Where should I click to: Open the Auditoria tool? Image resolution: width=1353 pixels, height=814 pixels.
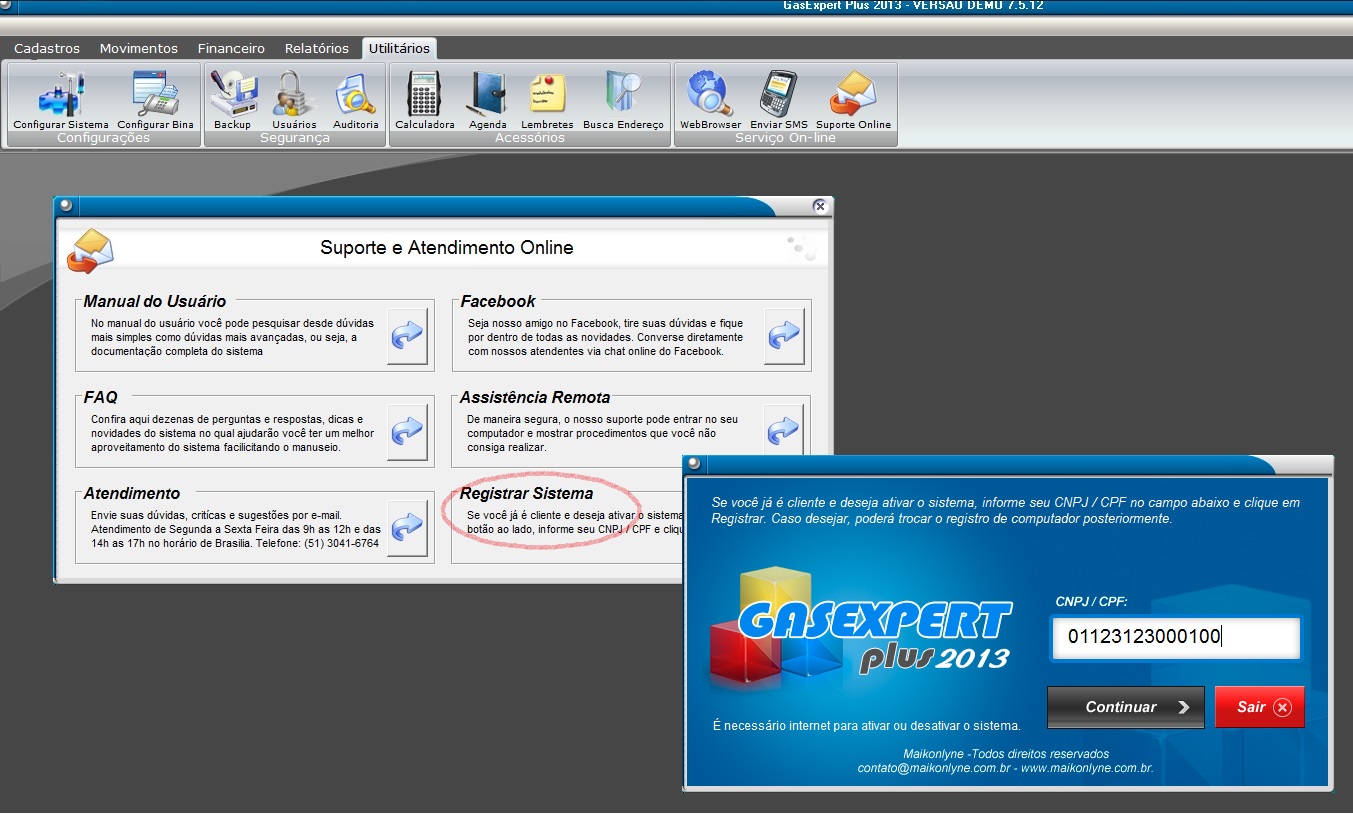pos(356,100)
